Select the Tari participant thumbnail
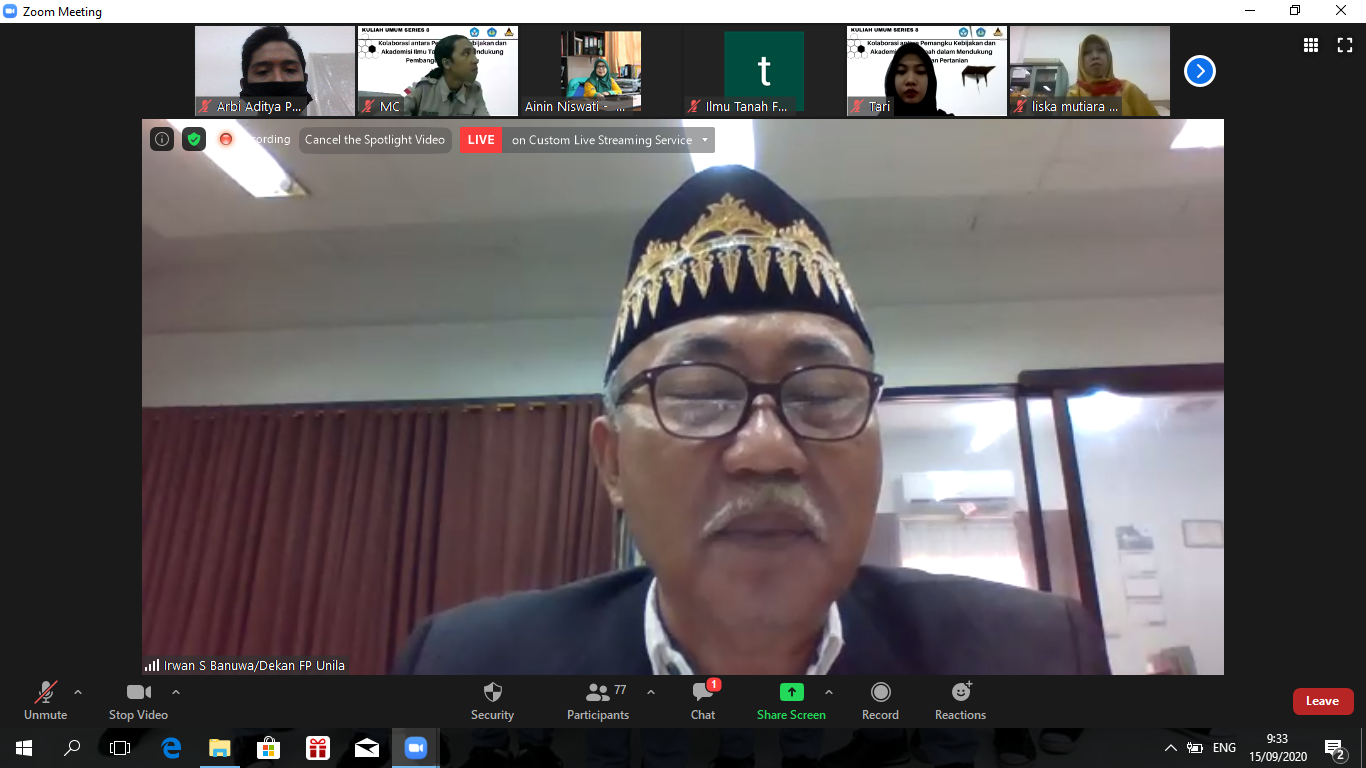The width and height of the screenshot is (1366, 768). (926, 71)
